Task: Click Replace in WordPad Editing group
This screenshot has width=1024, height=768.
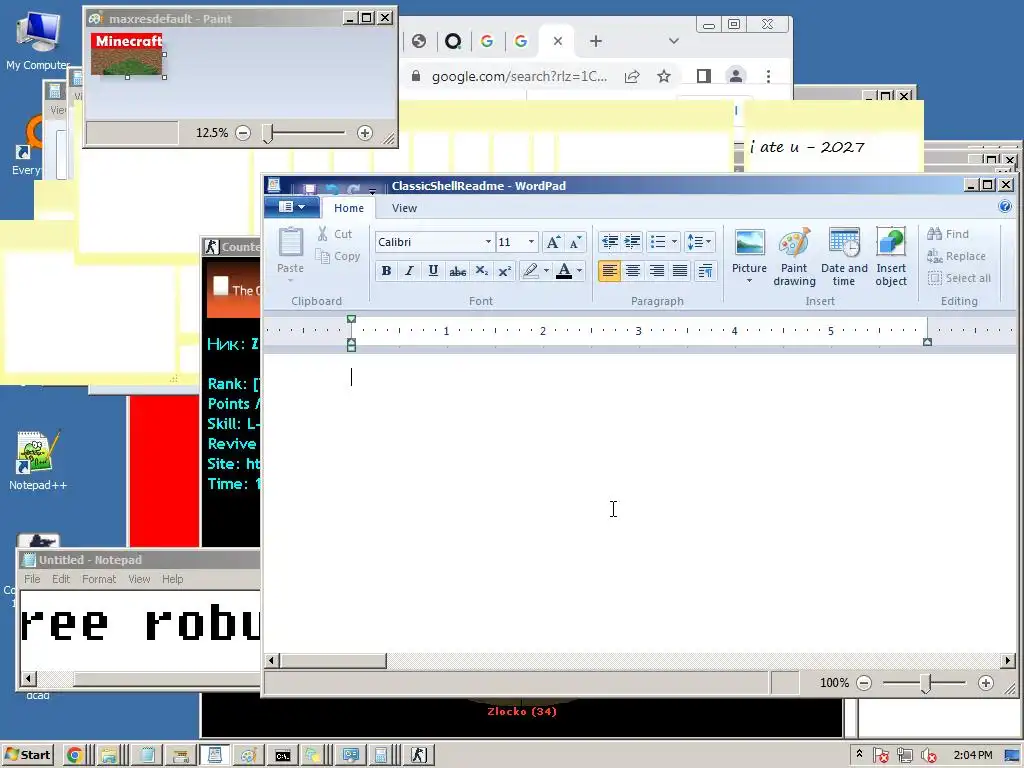Action: [x=956, y=256]
